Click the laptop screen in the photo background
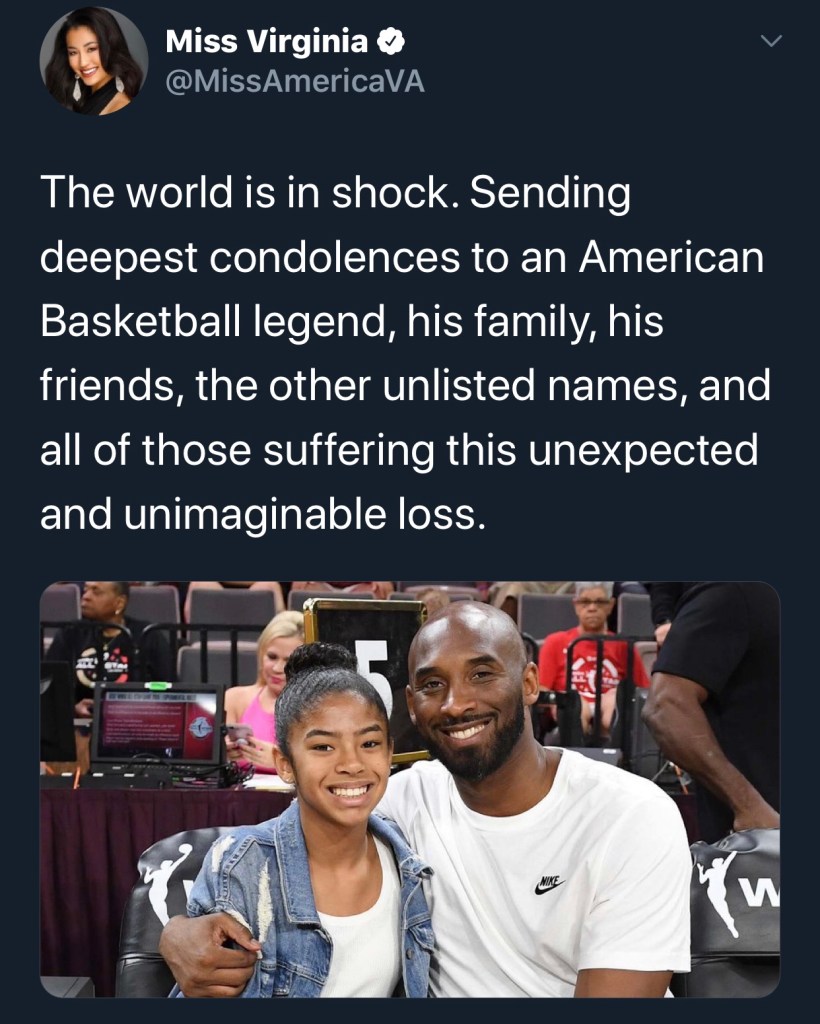 click(156, 723)
